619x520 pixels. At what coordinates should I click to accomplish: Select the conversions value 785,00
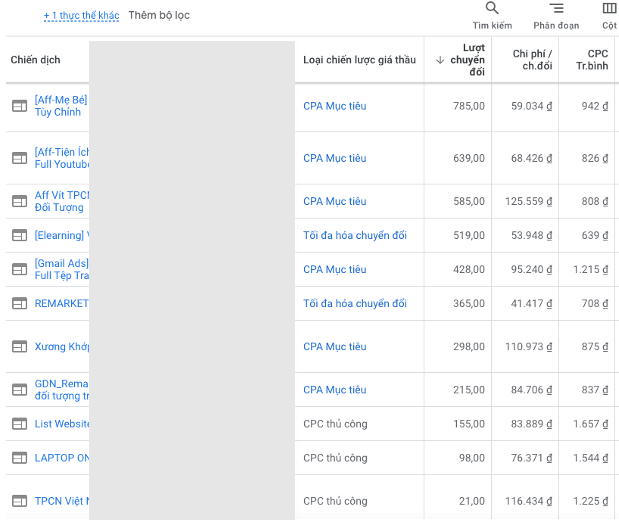pos(469,106)
